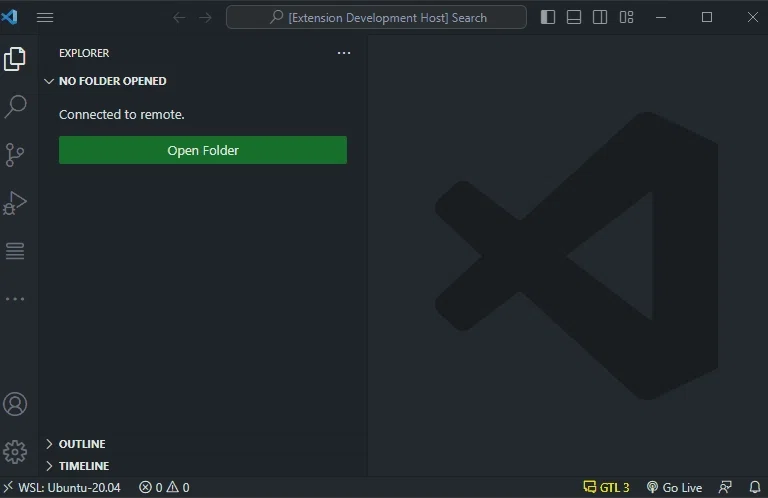This screenshot has width=768, height=498.
Task: Click the feedback person icon in status bar
Action: point(725,488)
